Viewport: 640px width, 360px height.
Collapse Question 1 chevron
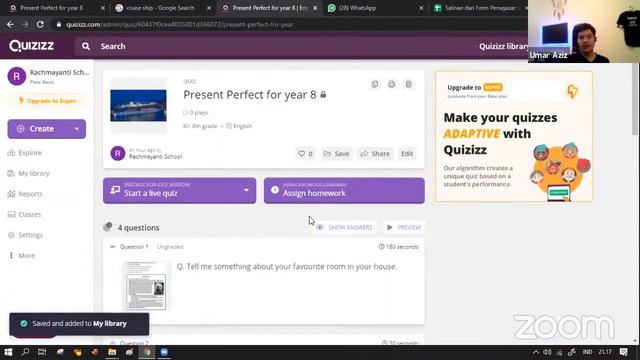coord(113,247)
